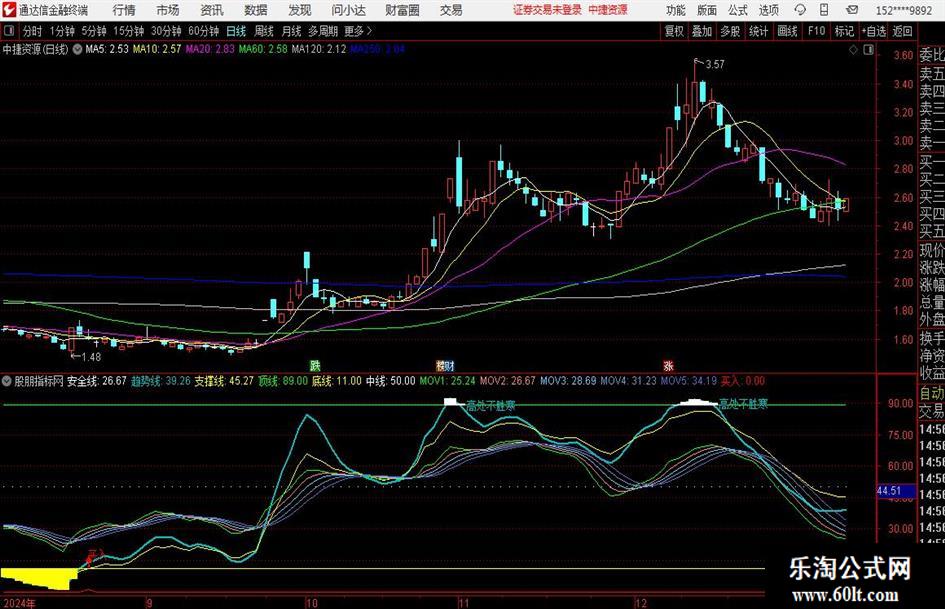Switch to 周线 weekly period
The image size is (945, 609).
coord(263,31)
